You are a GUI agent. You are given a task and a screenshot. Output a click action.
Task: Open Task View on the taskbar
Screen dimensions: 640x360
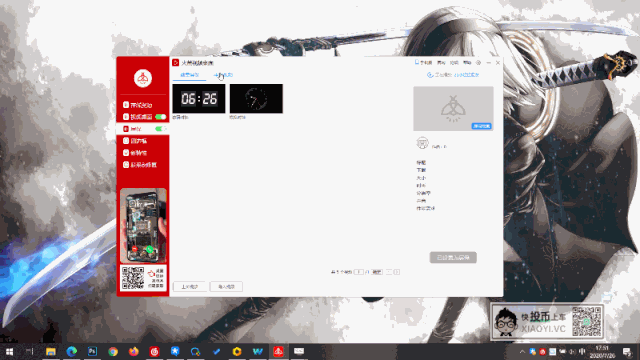[x=30, y=351]
